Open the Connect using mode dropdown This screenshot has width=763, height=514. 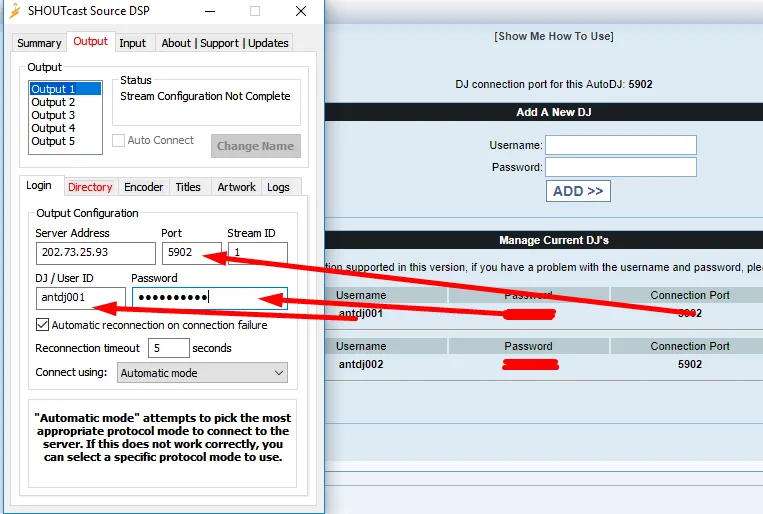[x=202, y=373]
